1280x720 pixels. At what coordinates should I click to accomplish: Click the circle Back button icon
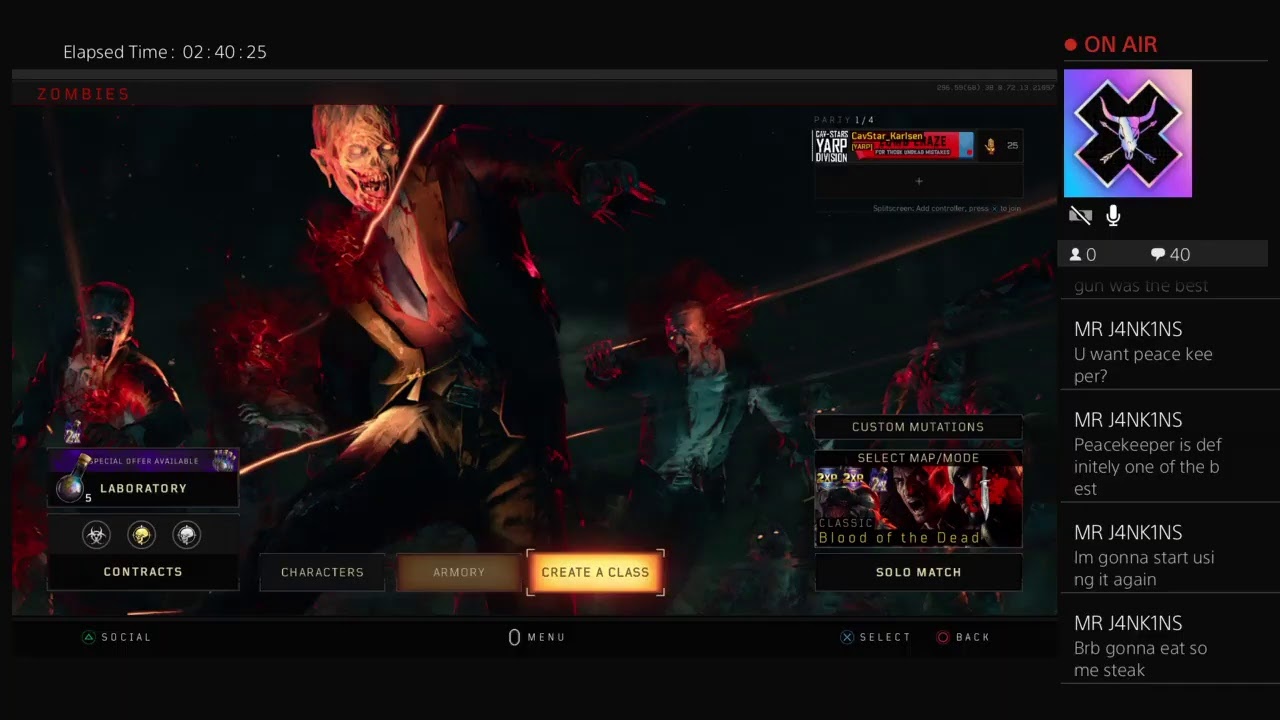pyautogui.click(x=943, y=637)
